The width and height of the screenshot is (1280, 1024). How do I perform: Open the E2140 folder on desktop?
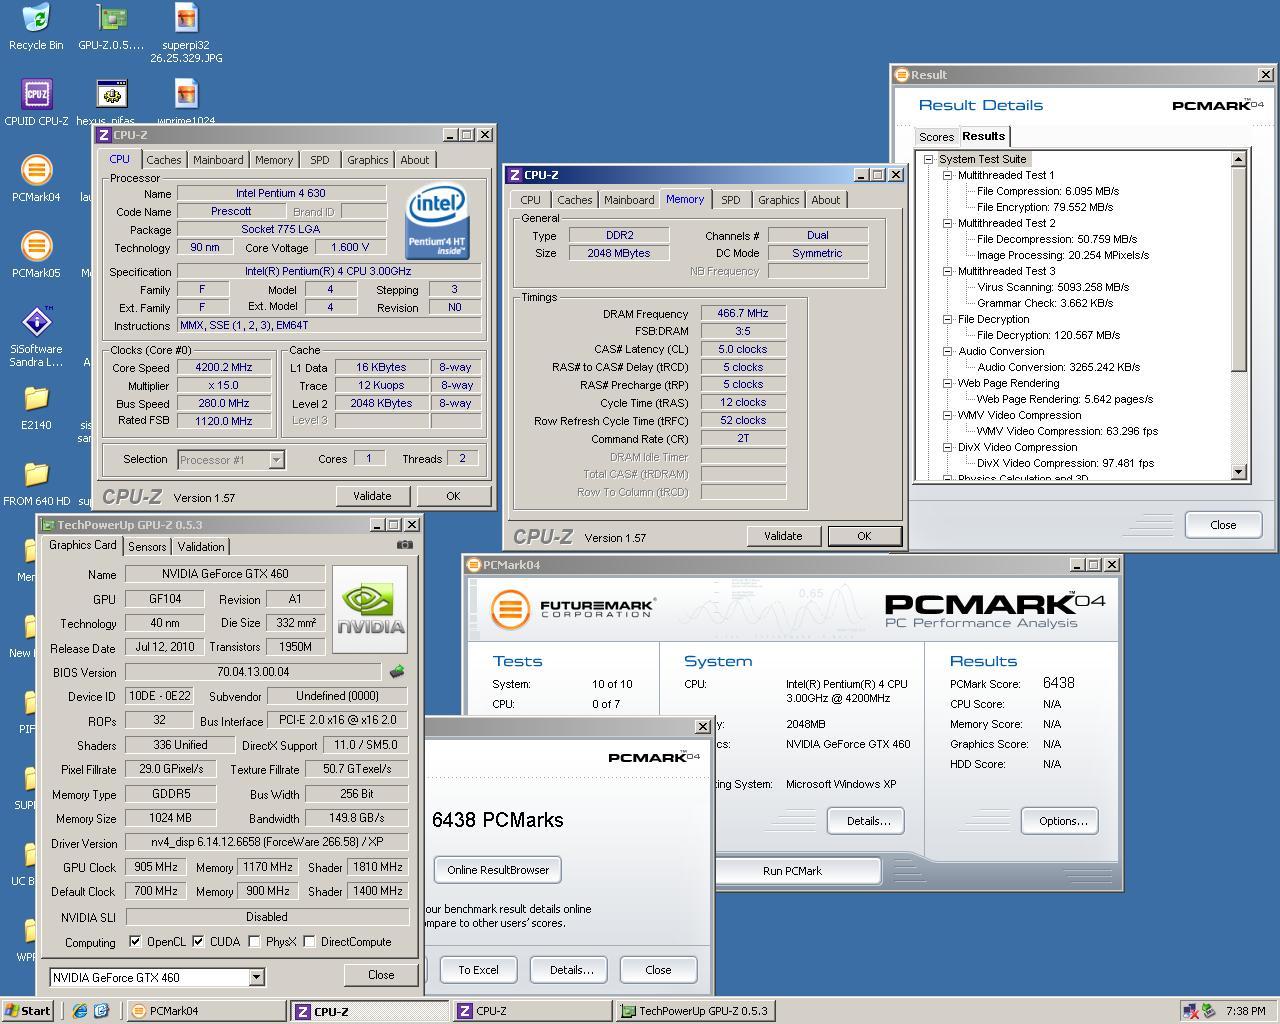coord(36,407)
